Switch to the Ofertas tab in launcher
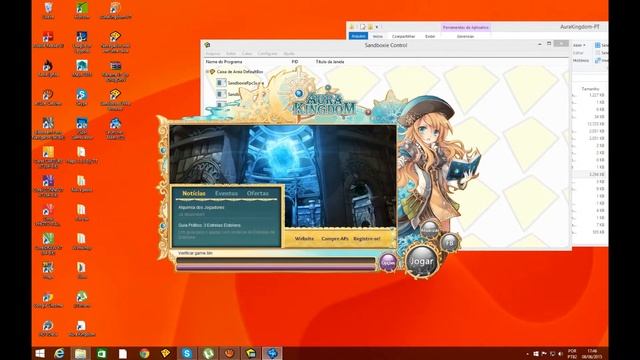The width and height of the screenshot is (640, 360). (258, 193)
